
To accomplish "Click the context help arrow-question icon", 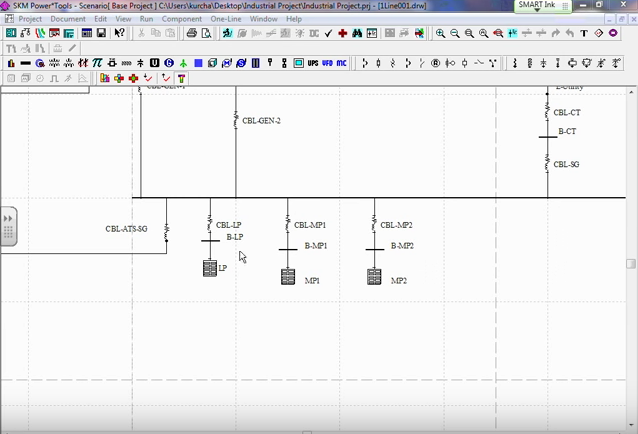I will click(x=120, y=34).
